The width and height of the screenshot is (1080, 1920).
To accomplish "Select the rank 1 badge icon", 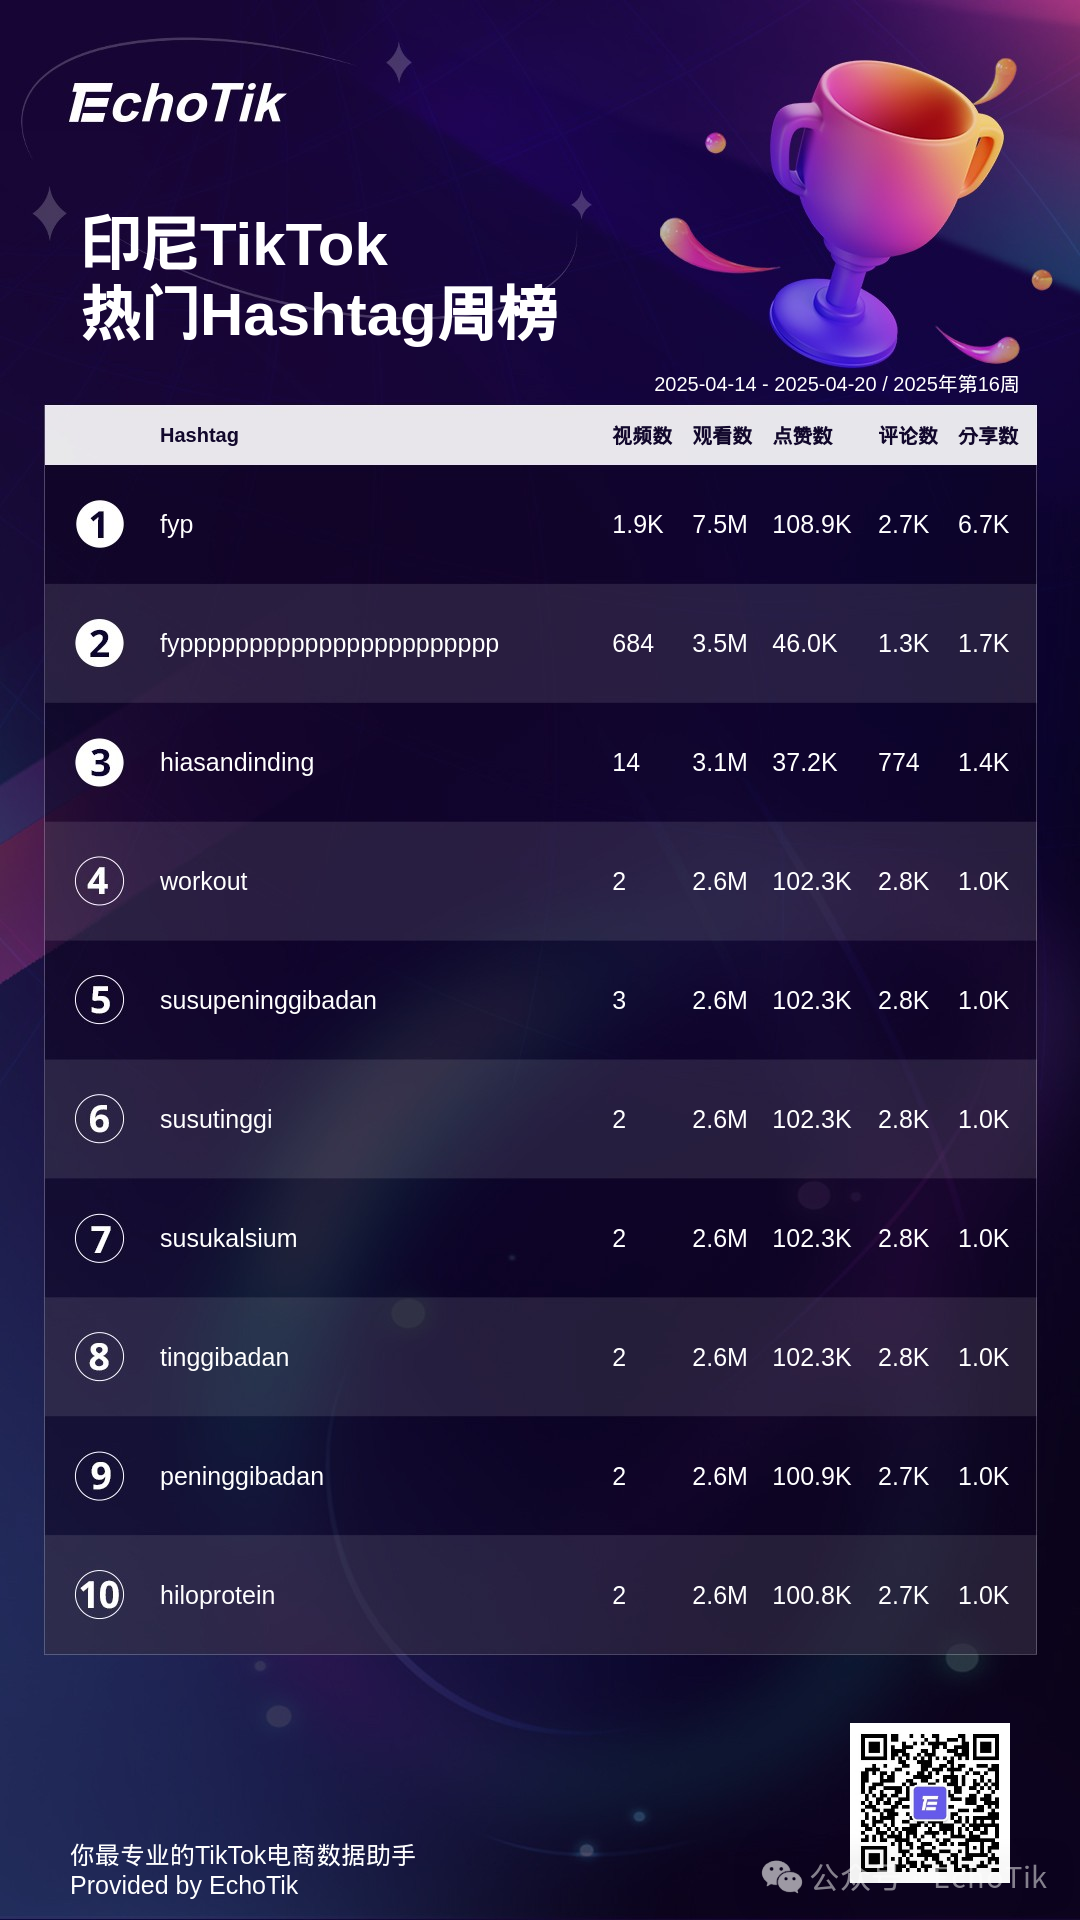I will pyautogui.click(x=100, y=524).
